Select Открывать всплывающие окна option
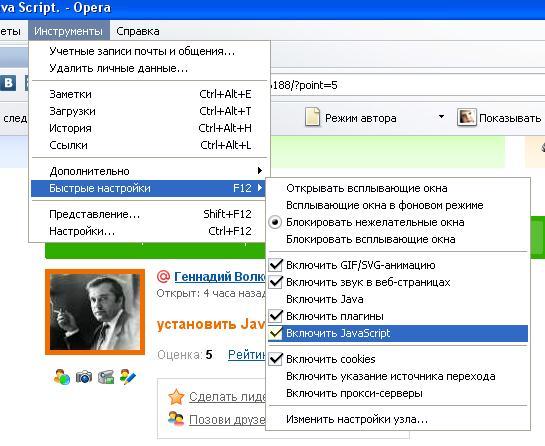545x446 pixels. pos(398,188)
